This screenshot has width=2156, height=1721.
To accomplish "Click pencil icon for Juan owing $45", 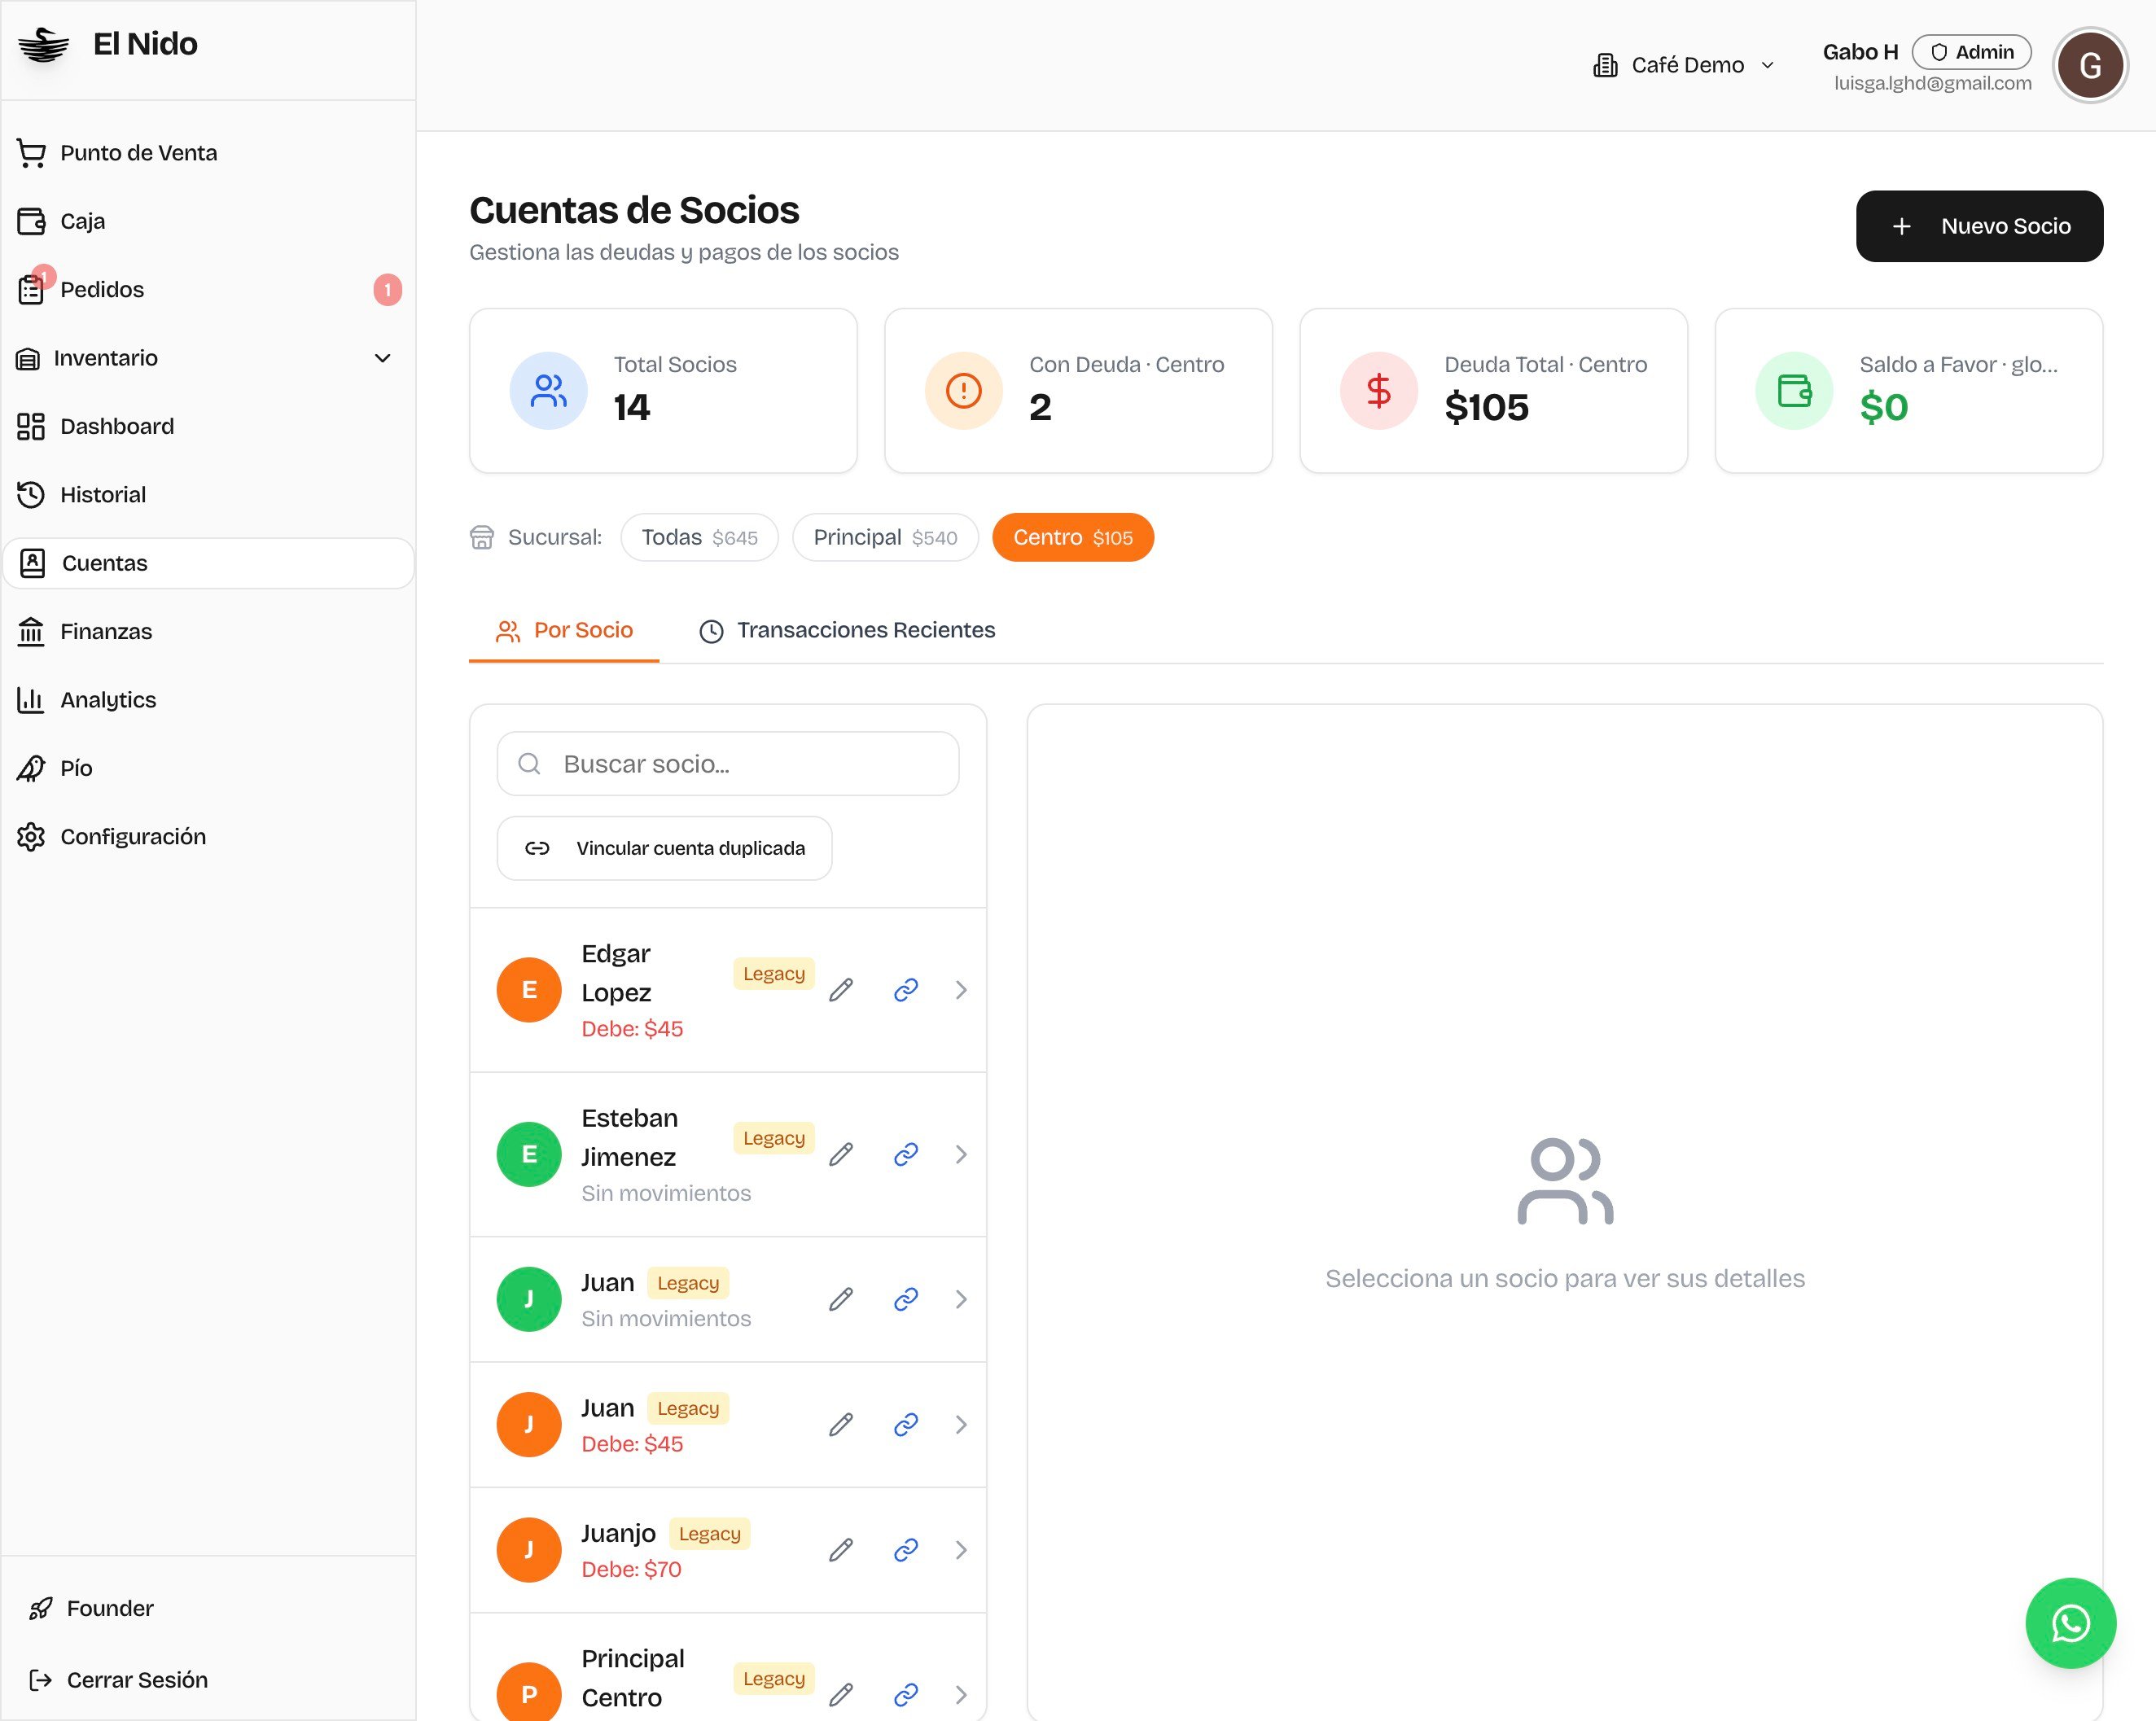I will pyautogui.click(x=841, y=1424).
